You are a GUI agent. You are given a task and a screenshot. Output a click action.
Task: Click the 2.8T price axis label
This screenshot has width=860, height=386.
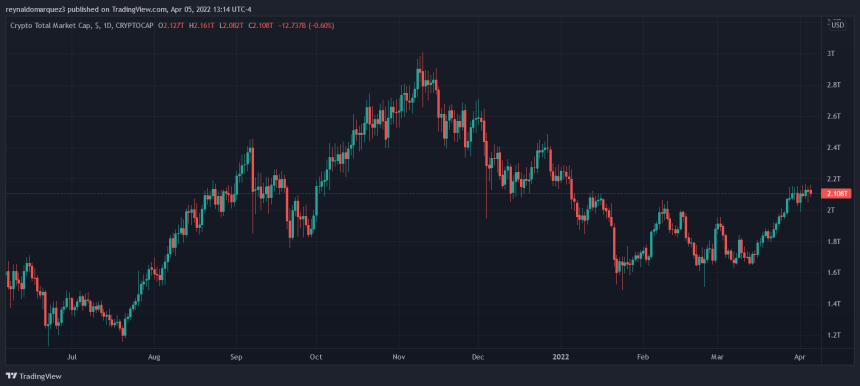point(833,85)
